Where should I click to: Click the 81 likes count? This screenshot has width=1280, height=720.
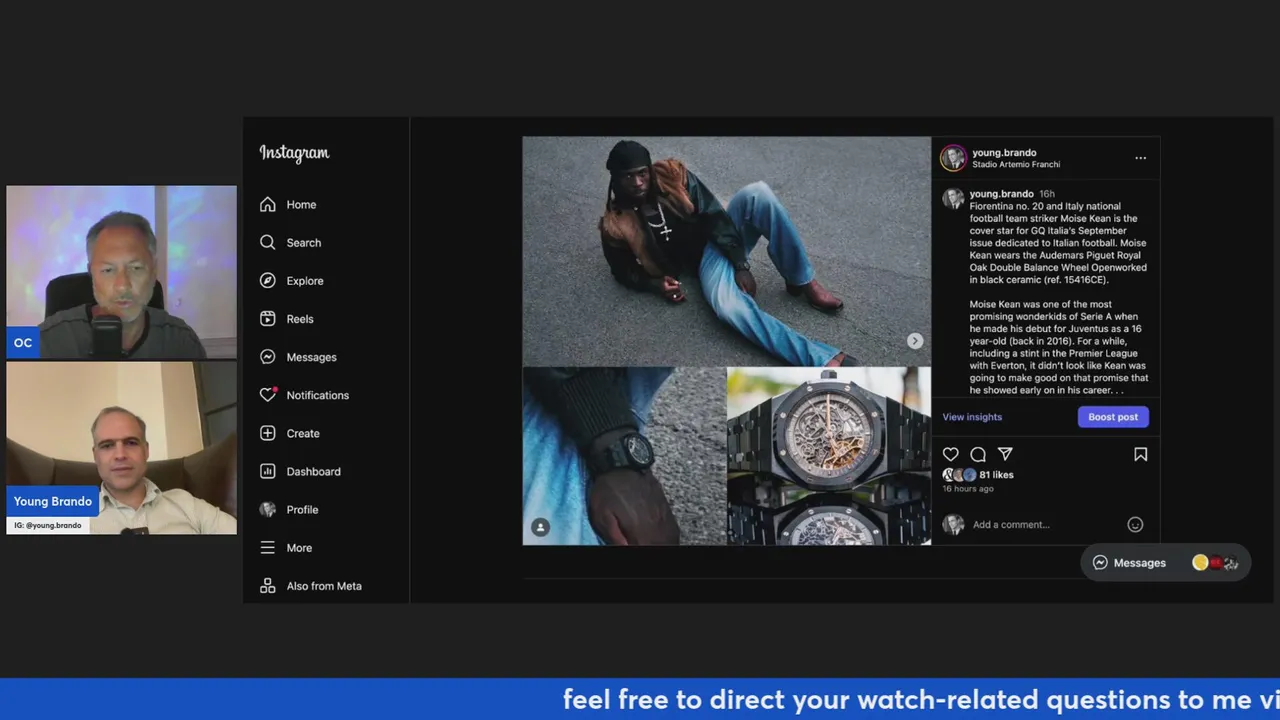click(x=996, y=475)
